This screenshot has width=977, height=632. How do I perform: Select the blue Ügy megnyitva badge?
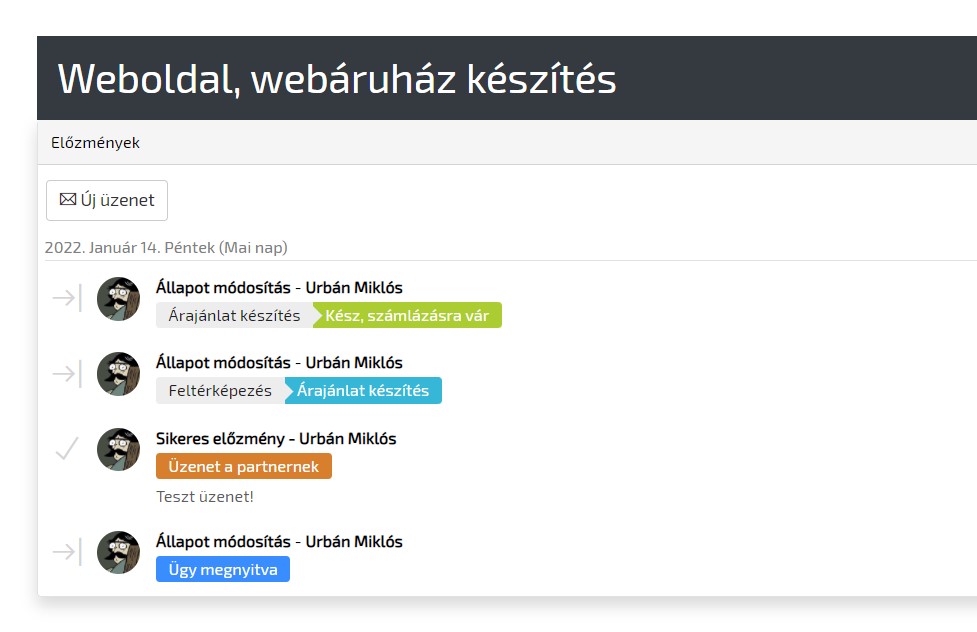coord(223,570)
